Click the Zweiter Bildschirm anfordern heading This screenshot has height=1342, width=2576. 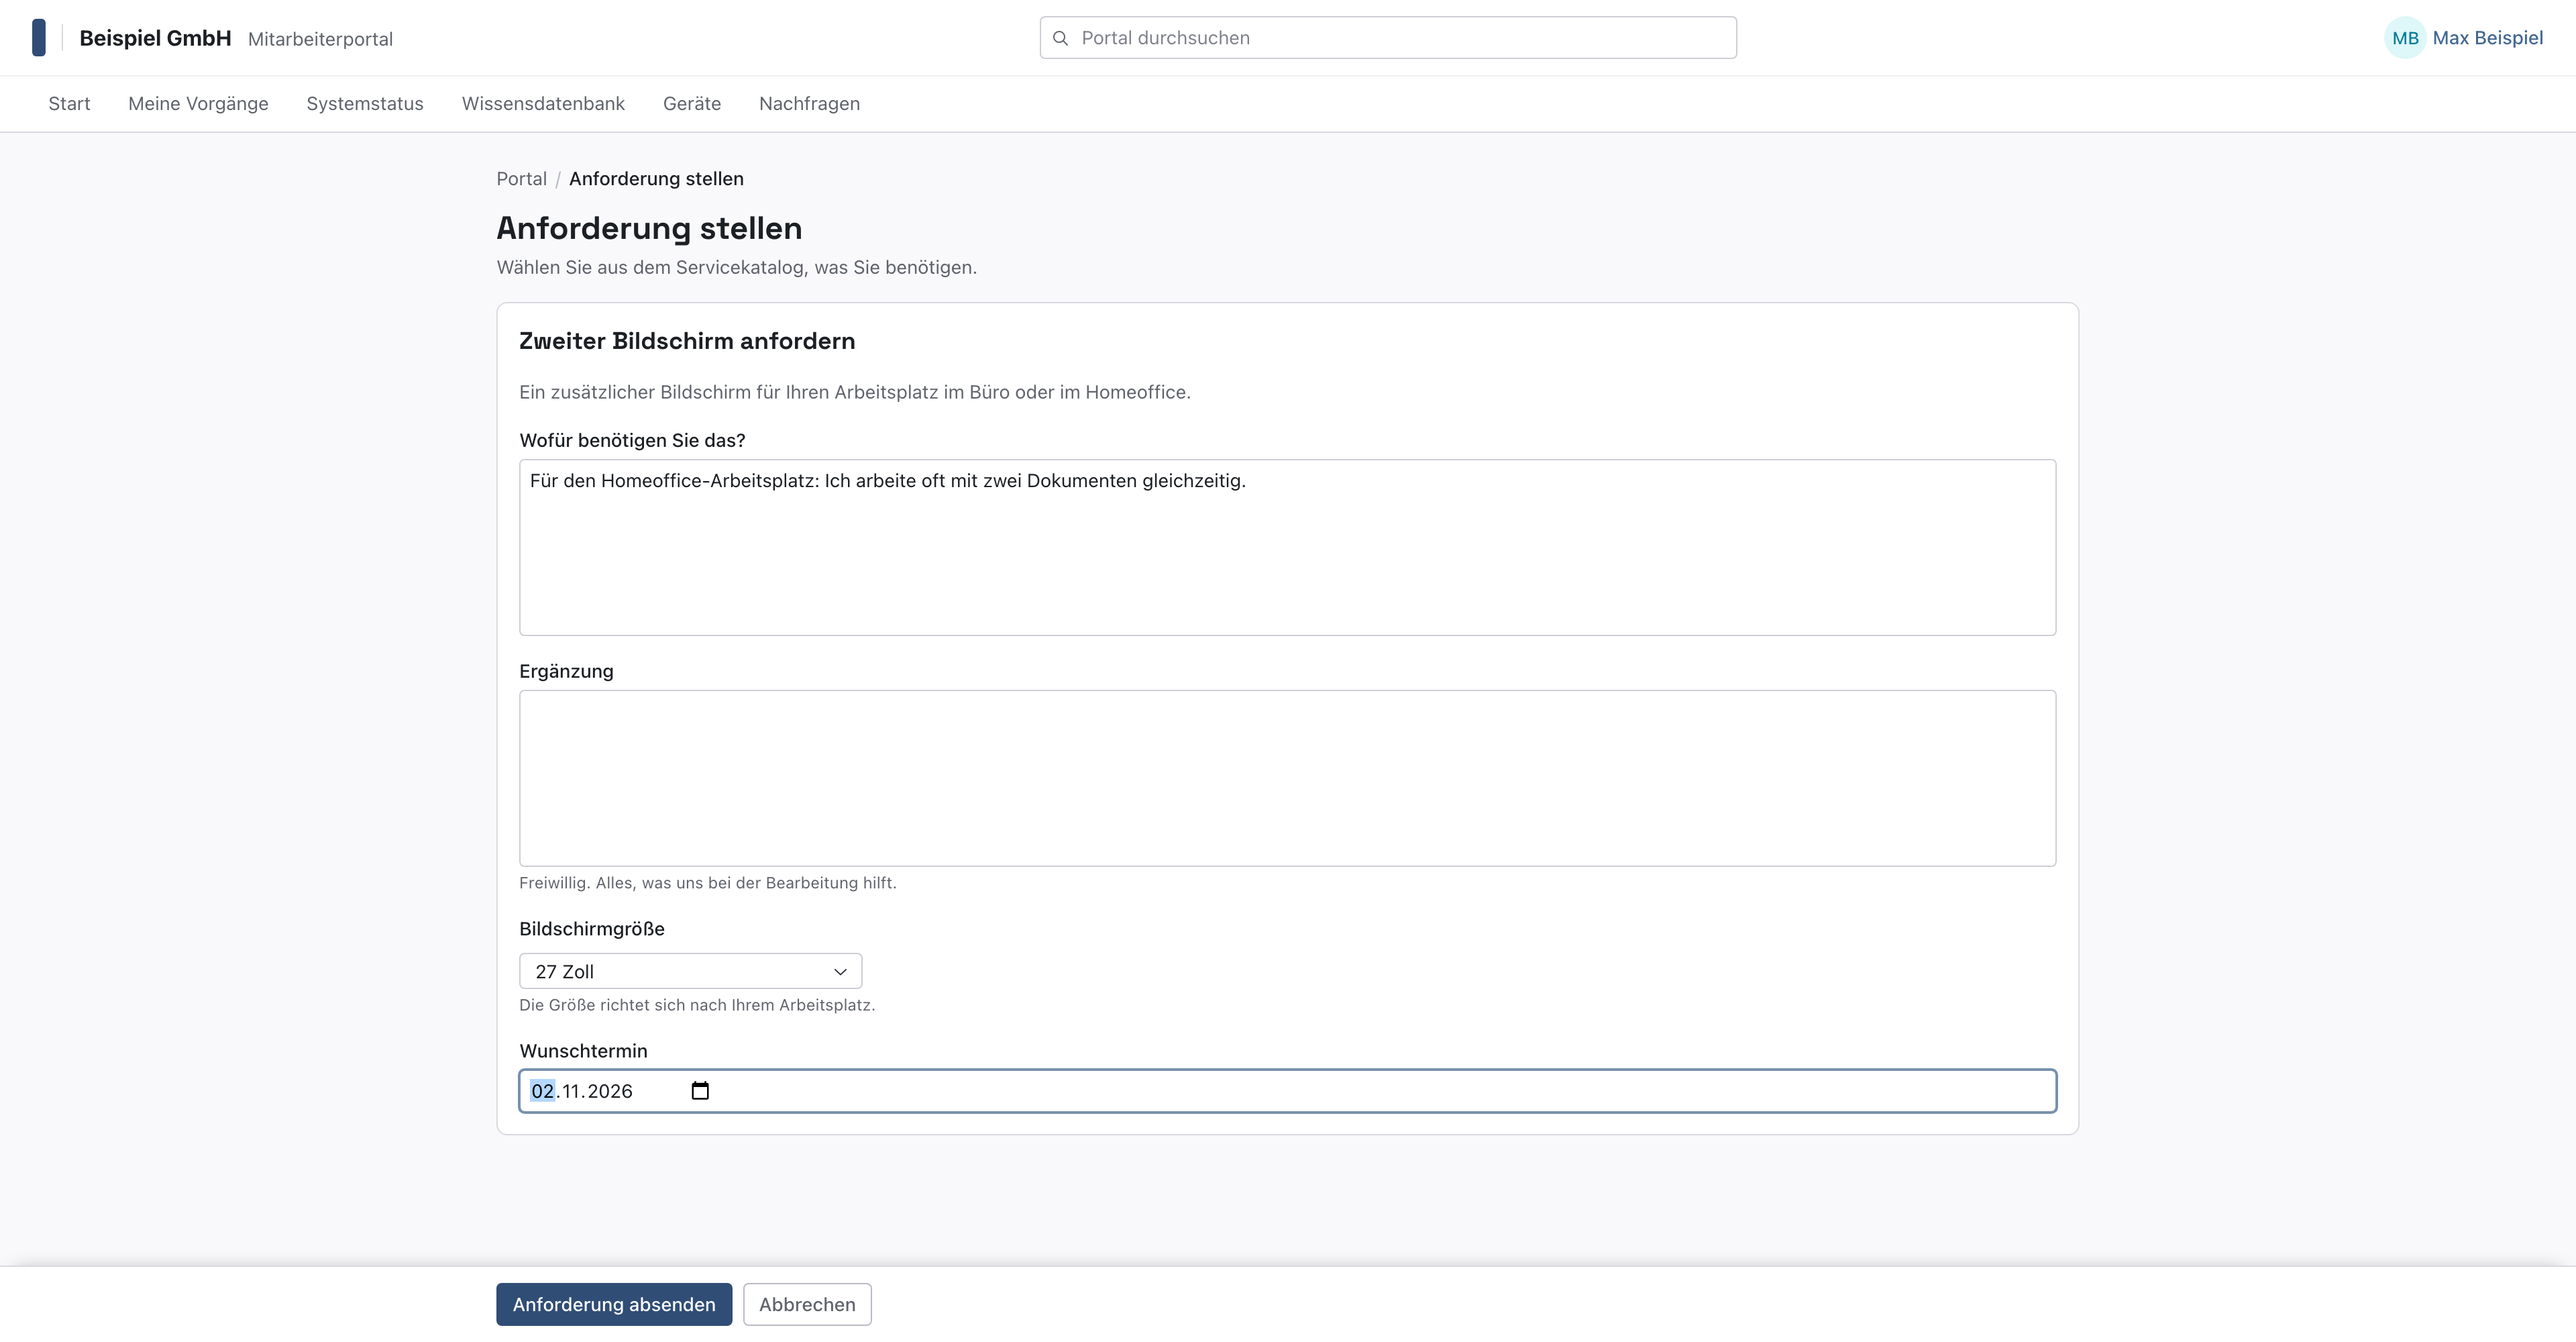687,341
